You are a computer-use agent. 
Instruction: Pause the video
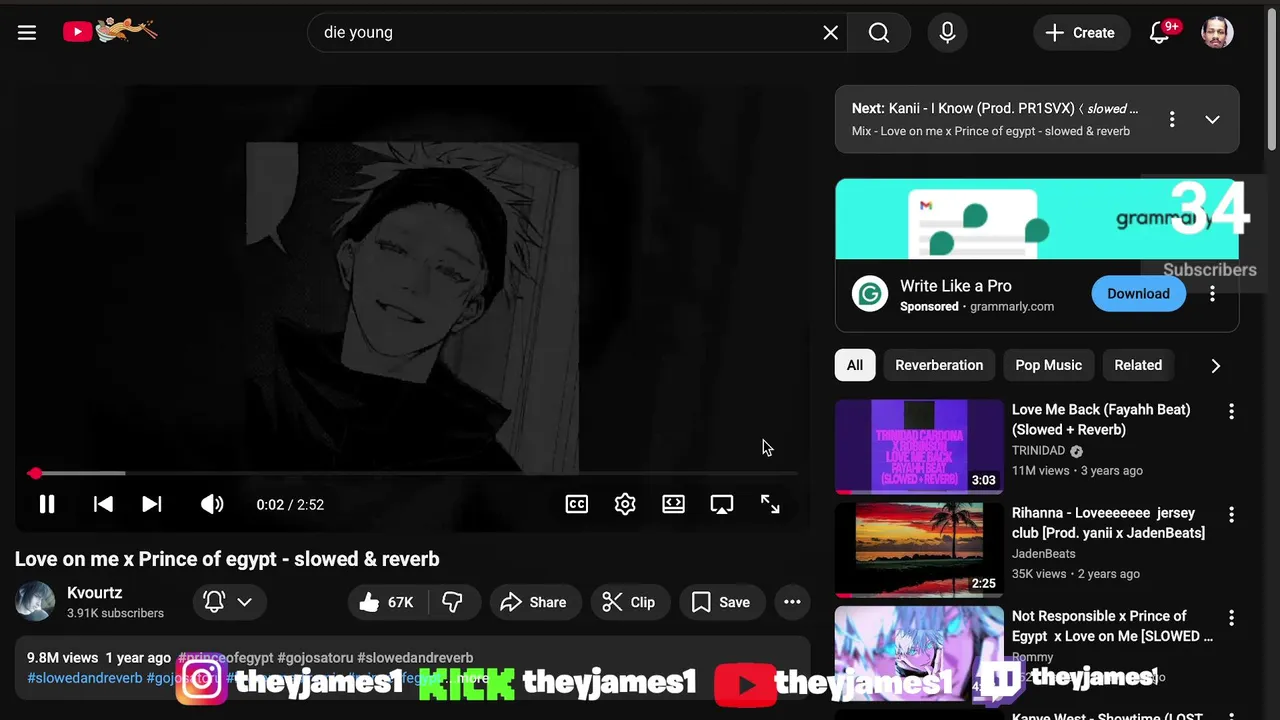point(47,504)
